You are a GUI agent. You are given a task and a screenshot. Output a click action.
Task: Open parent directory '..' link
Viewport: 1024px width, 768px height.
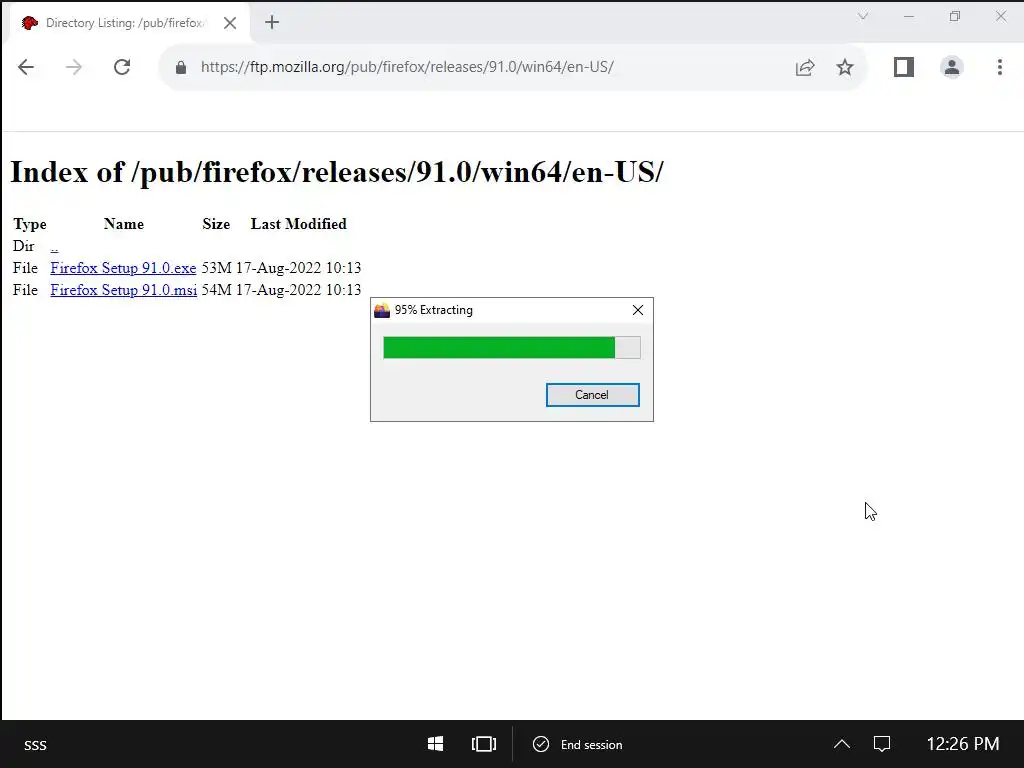click(x=54, y=246)
